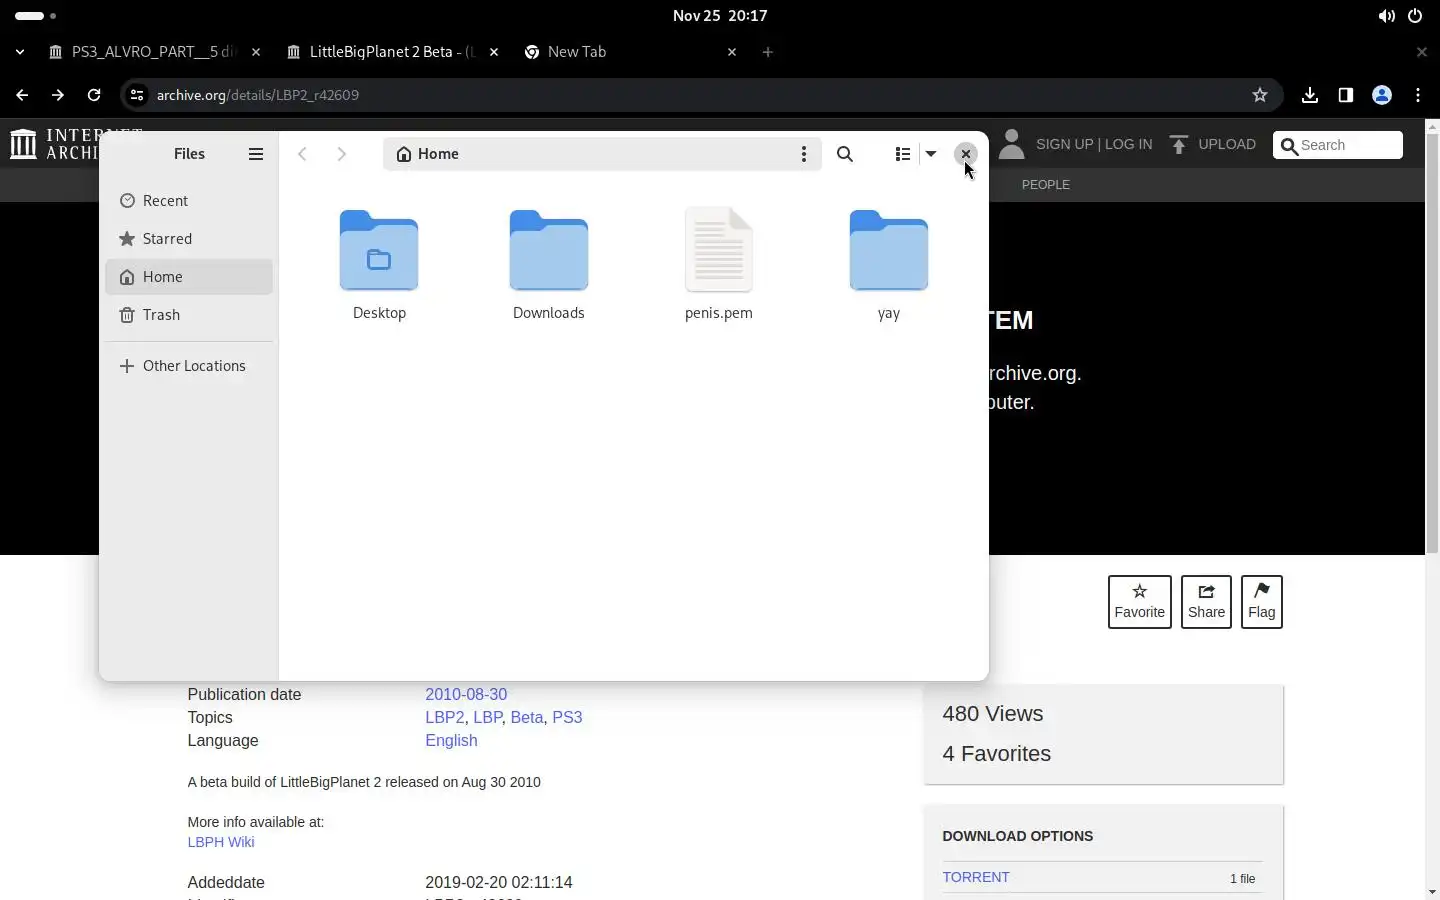Bookmark this page with star icon
Image resolution: width=1440 pixels, height=900 pixels.
pos(1260,95)
